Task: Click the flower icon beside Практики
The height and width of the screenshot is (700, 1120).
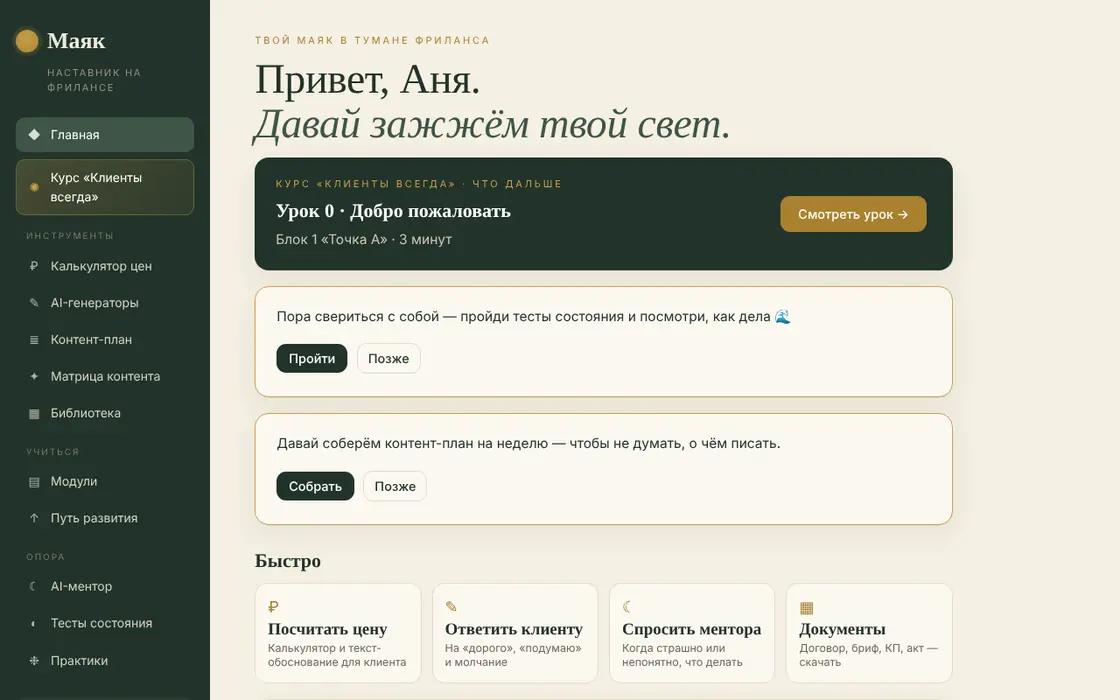Action: pyautogui.click(x=34, y=661)
